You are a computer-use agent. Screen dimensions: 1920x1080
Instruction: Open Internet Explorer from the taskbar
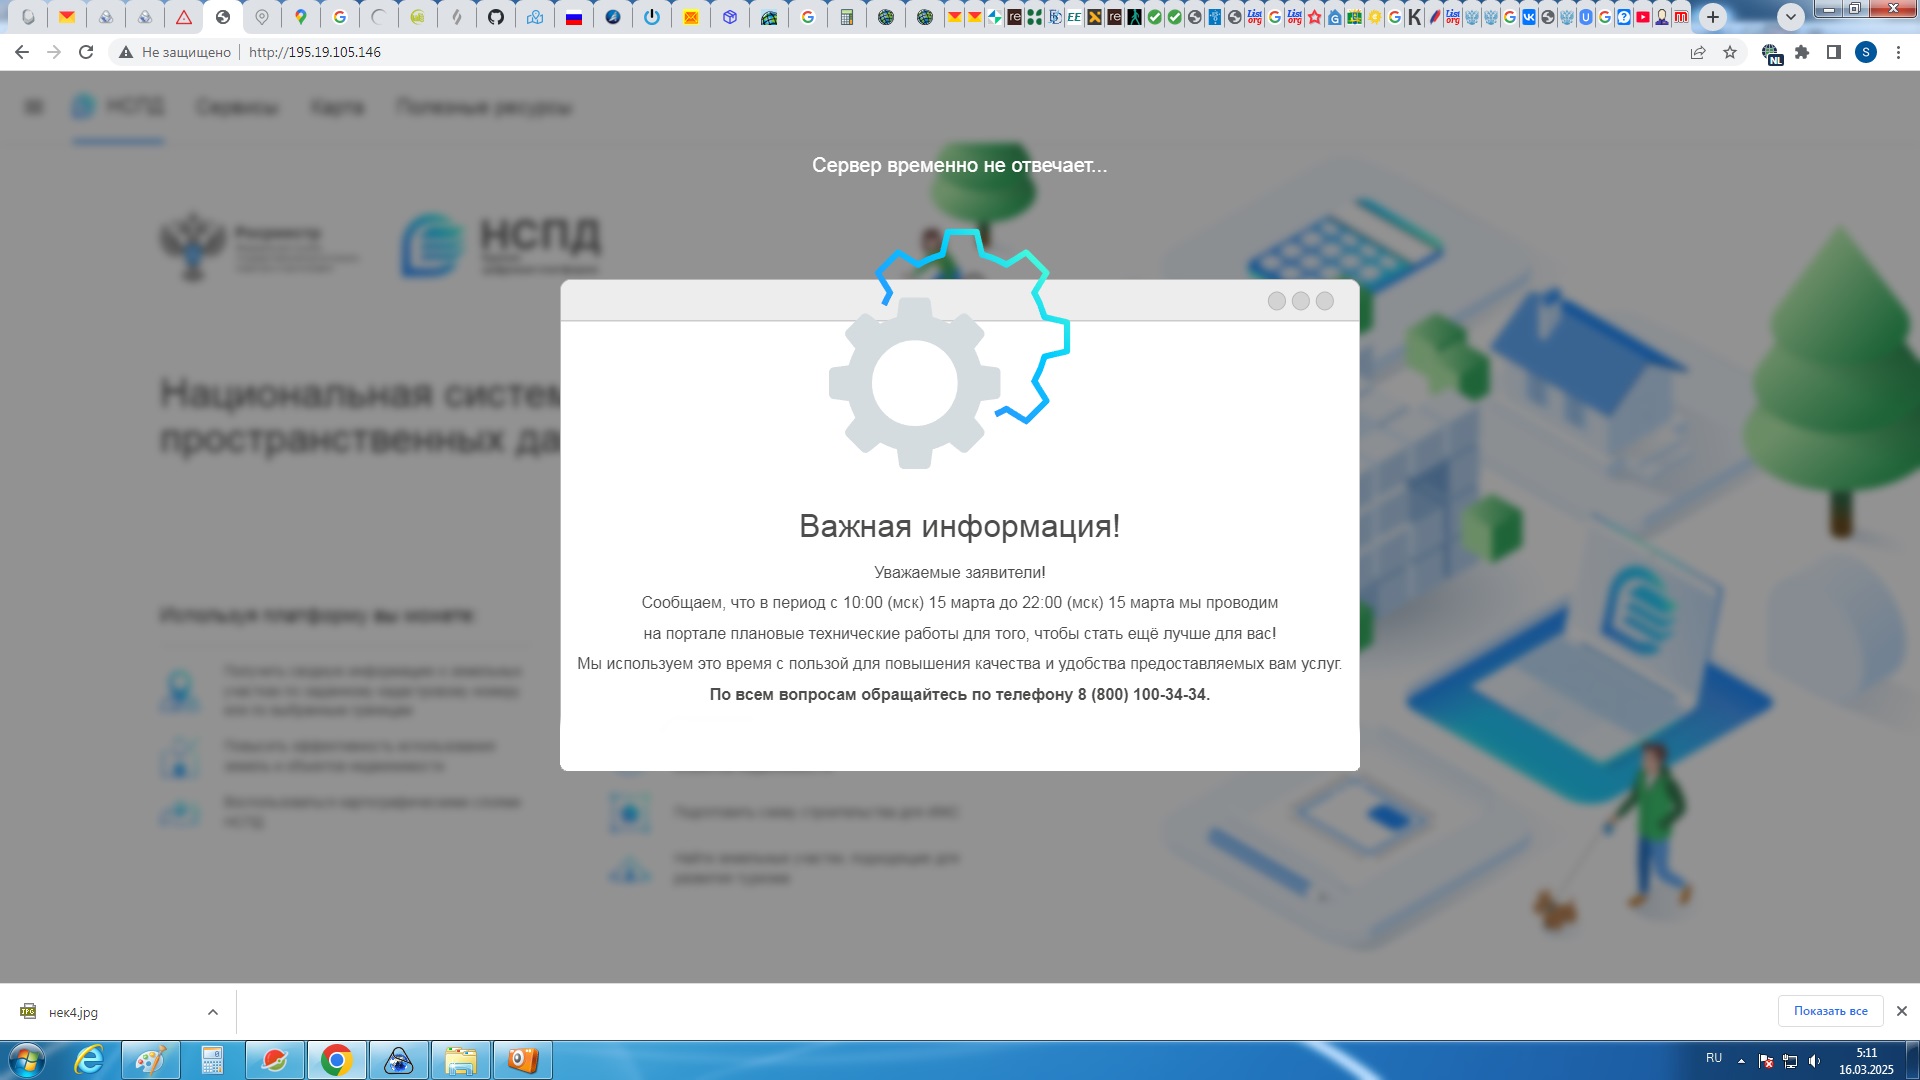pos(90,1060)
